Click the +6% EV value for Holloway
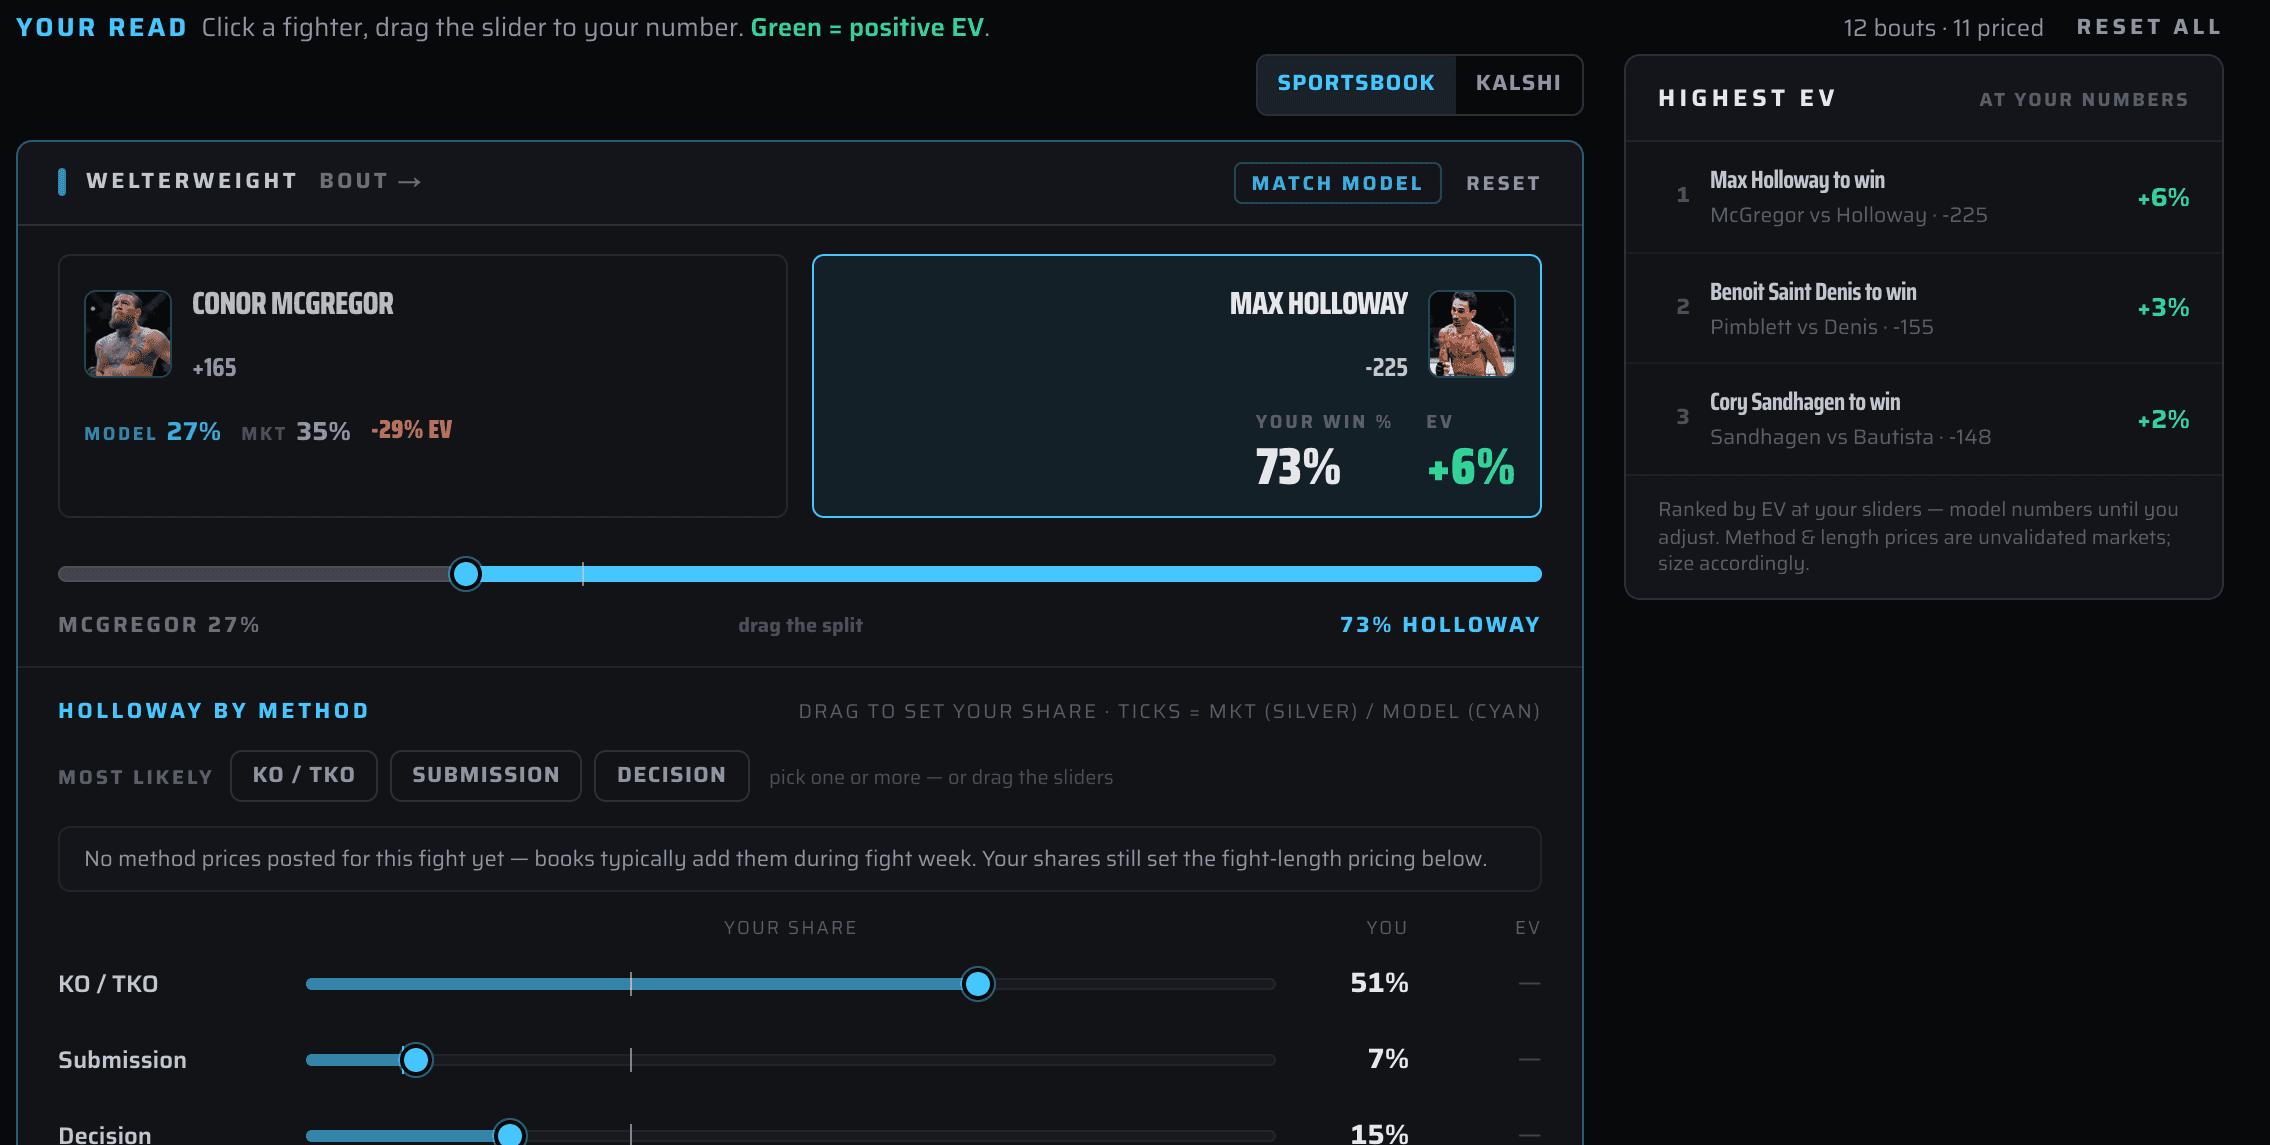Image resolution: width=2270 pixels, height=1145 pixels. point(1471,467)
